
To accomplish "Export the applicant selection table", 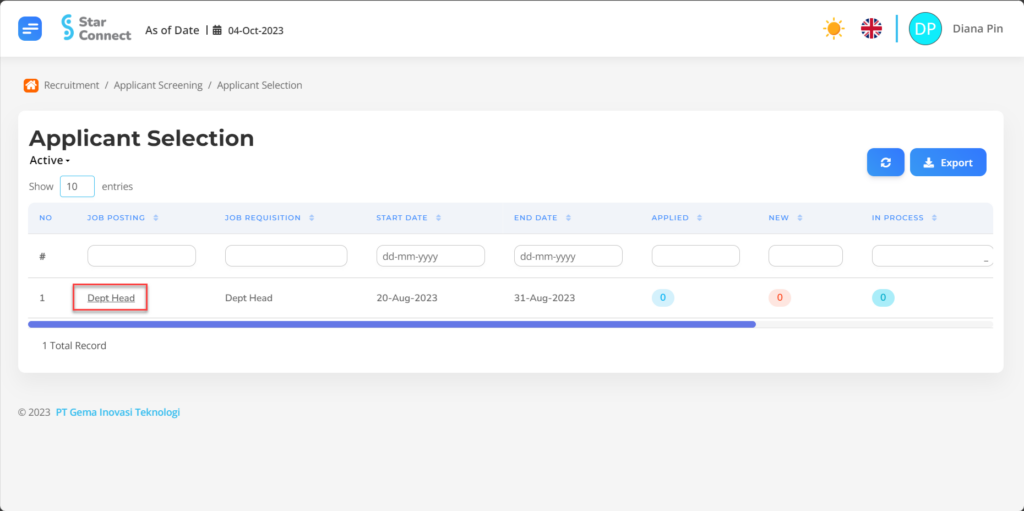I will 948,163.
